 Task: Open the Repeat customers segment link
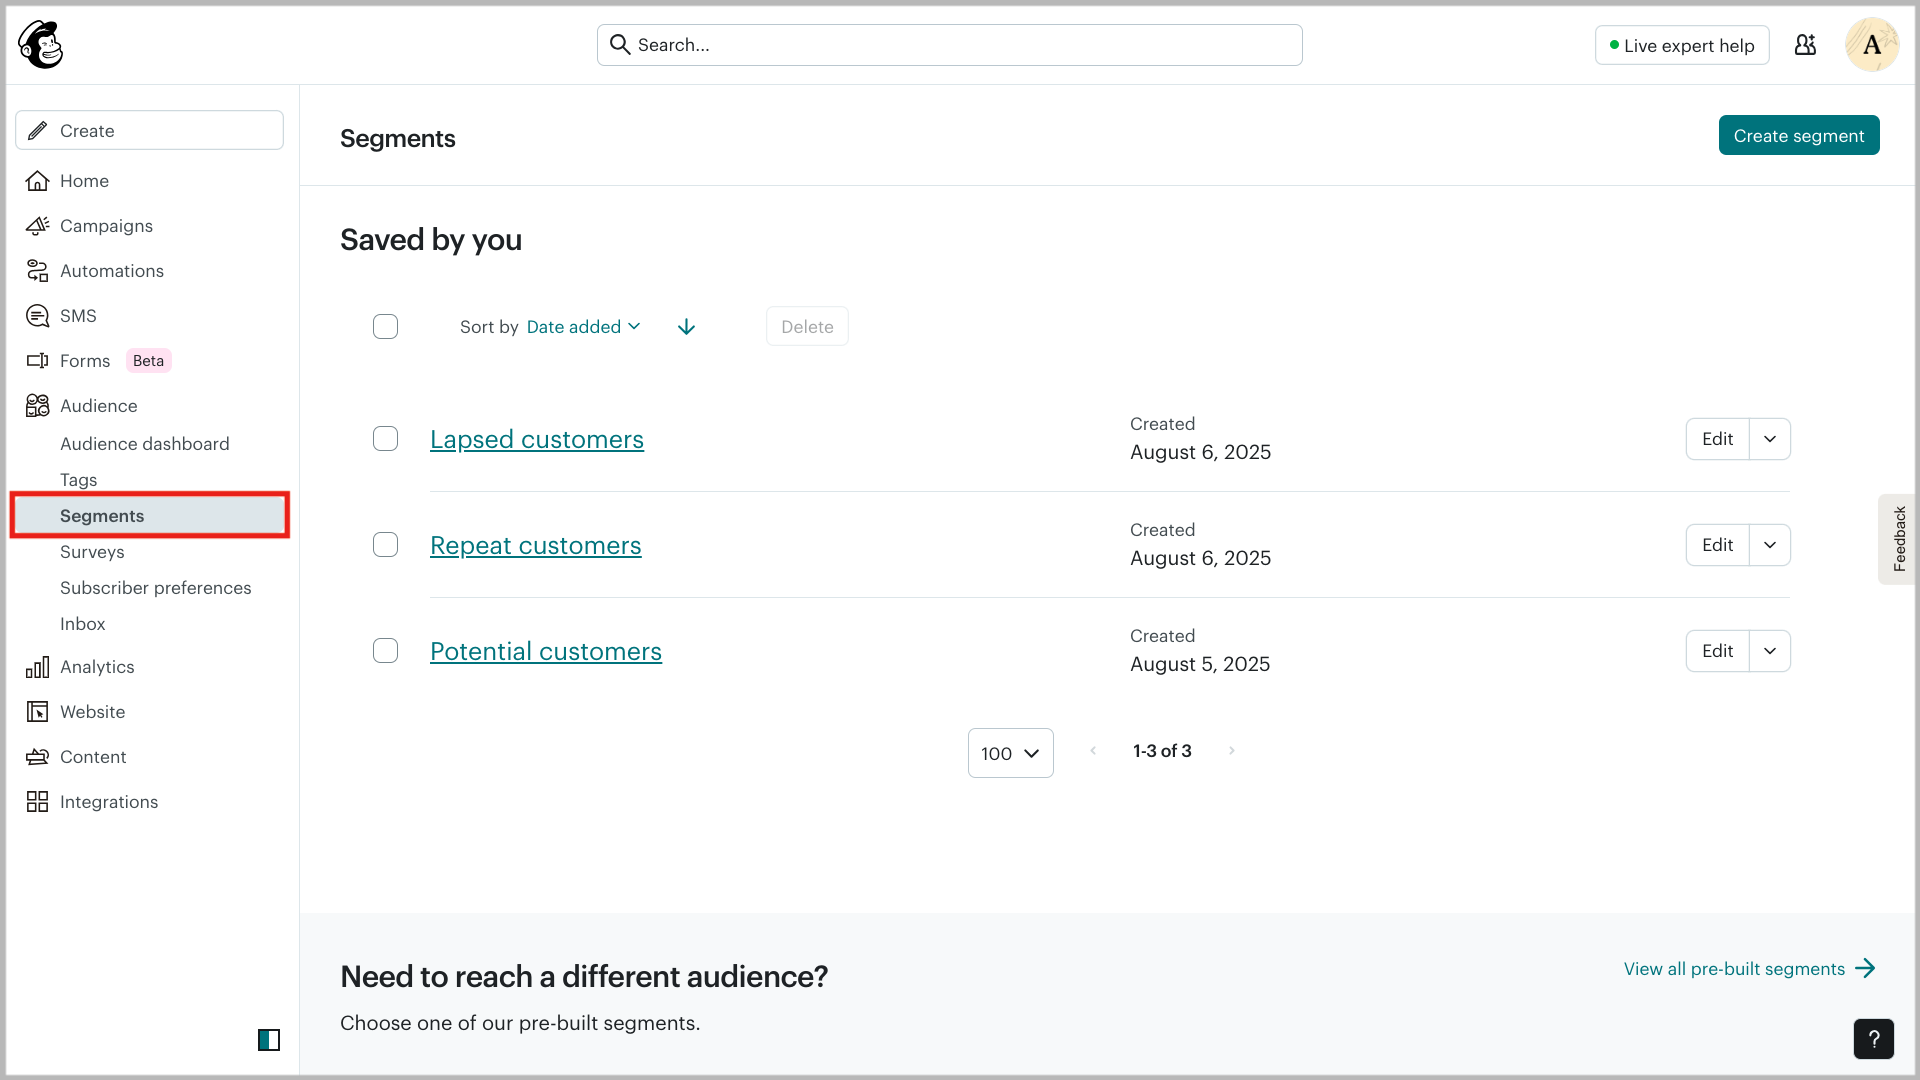535,546
